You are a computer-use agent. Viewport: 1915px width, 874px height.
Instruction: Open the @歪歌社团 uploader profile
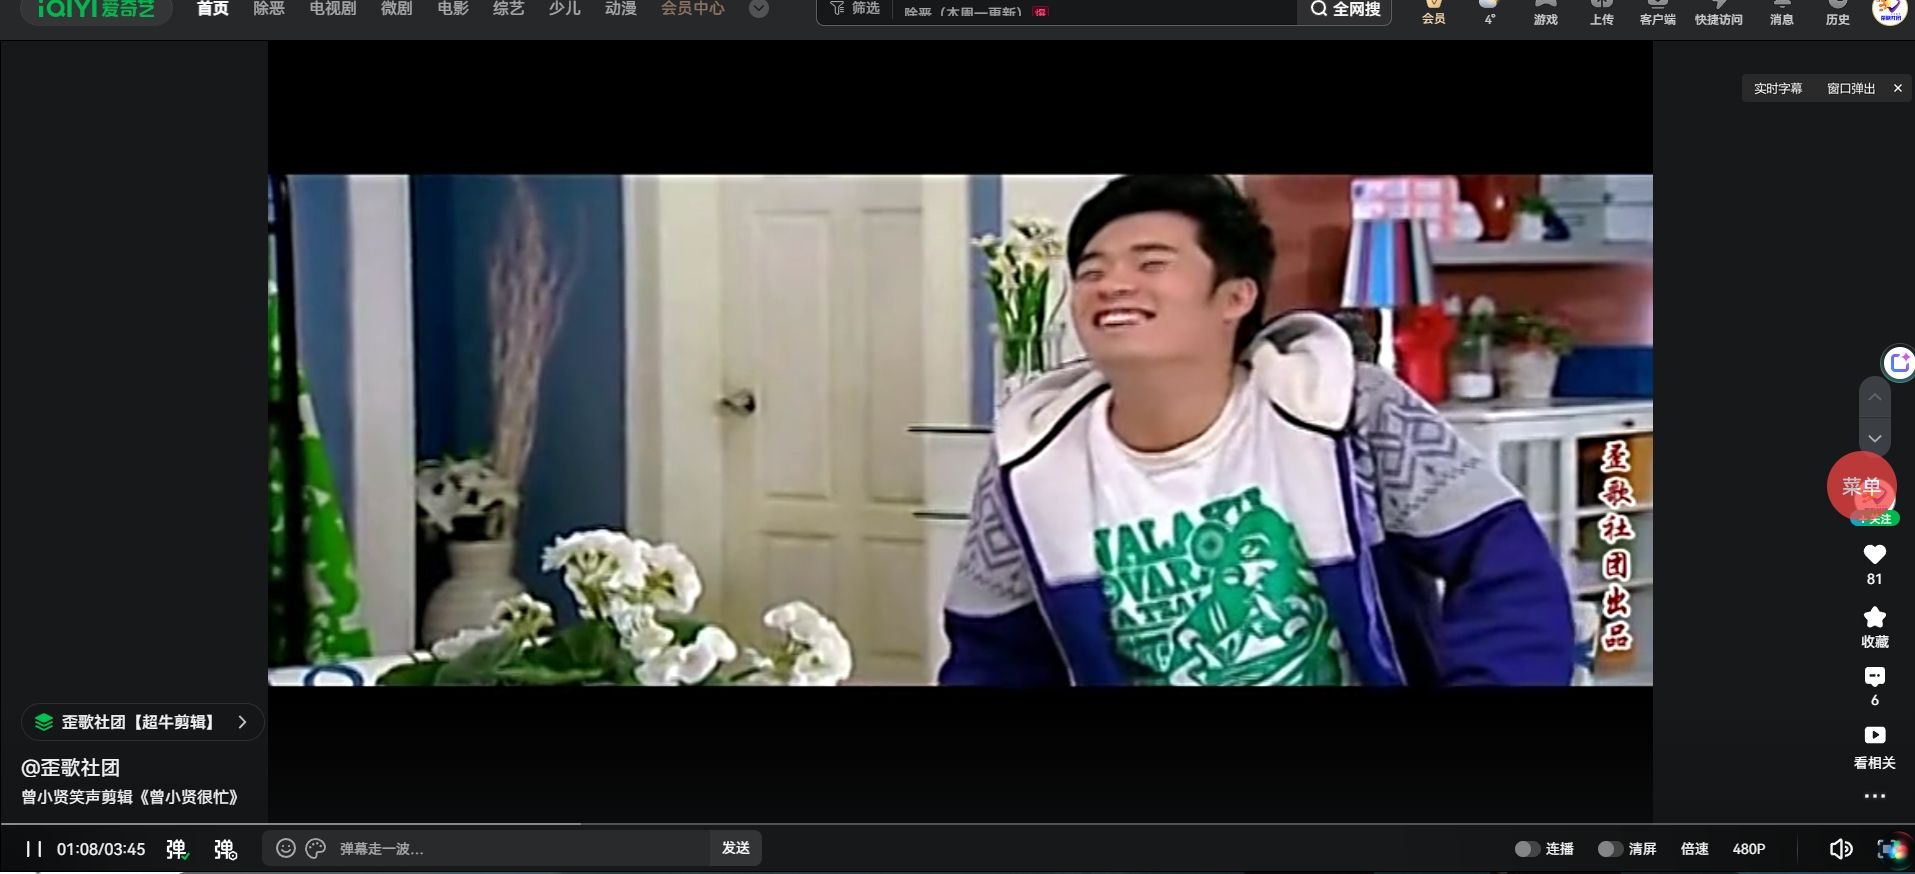point(70,768)
